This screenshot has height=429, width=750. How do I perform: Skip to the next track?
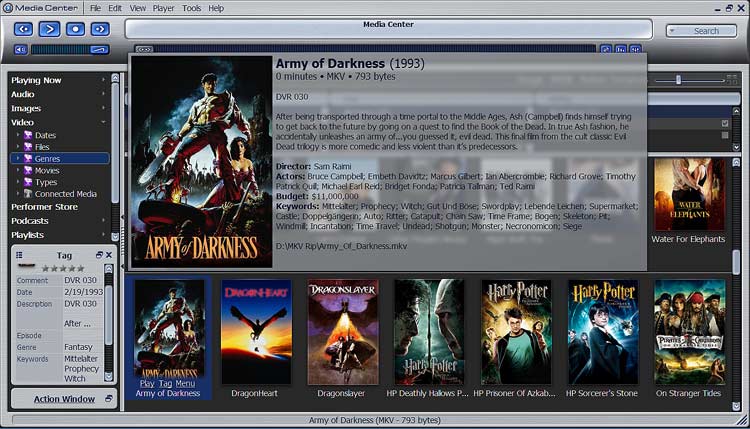[x=101, y=29]
